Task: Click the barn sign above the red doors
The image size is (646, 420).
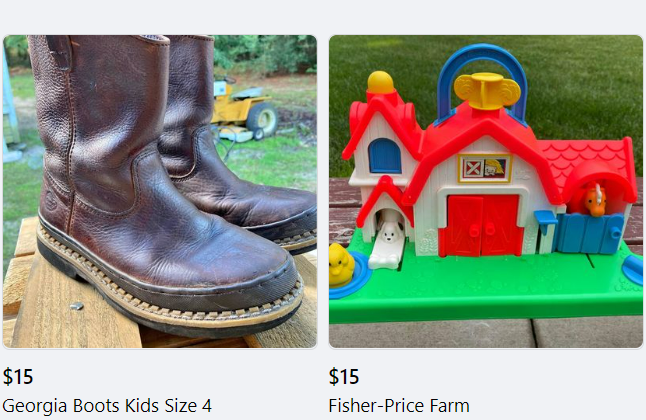Action: click(484, 168)
